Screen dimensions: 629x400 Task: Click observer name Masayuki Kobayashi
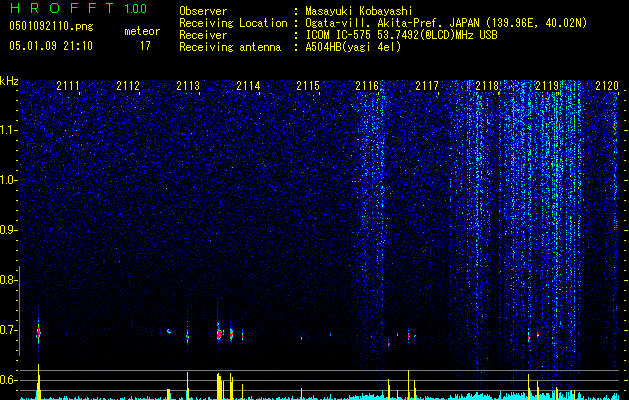coord(359,11)
